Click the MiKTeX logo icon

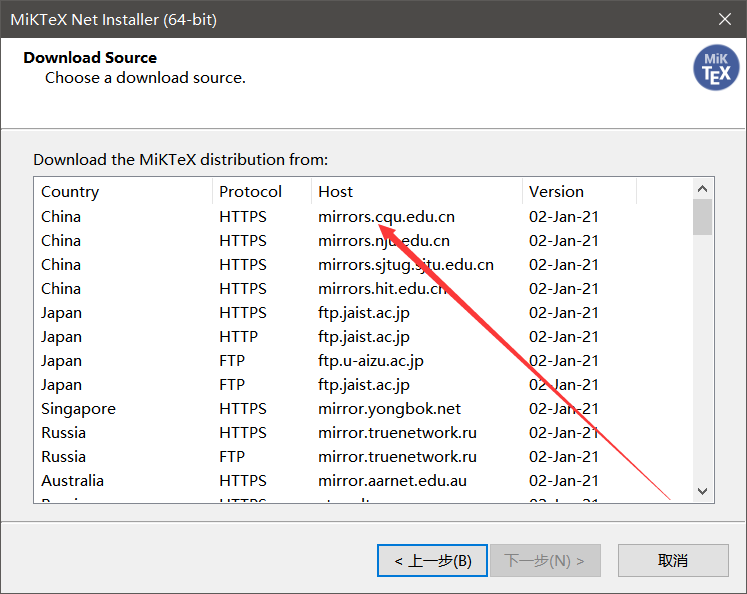point(716,68)
